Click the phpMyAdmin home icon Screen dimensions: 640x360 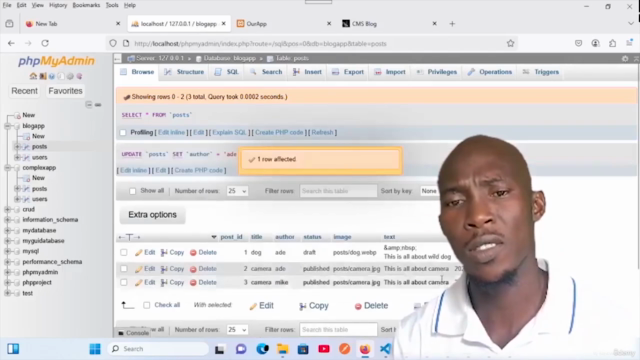tap(33, 76)
